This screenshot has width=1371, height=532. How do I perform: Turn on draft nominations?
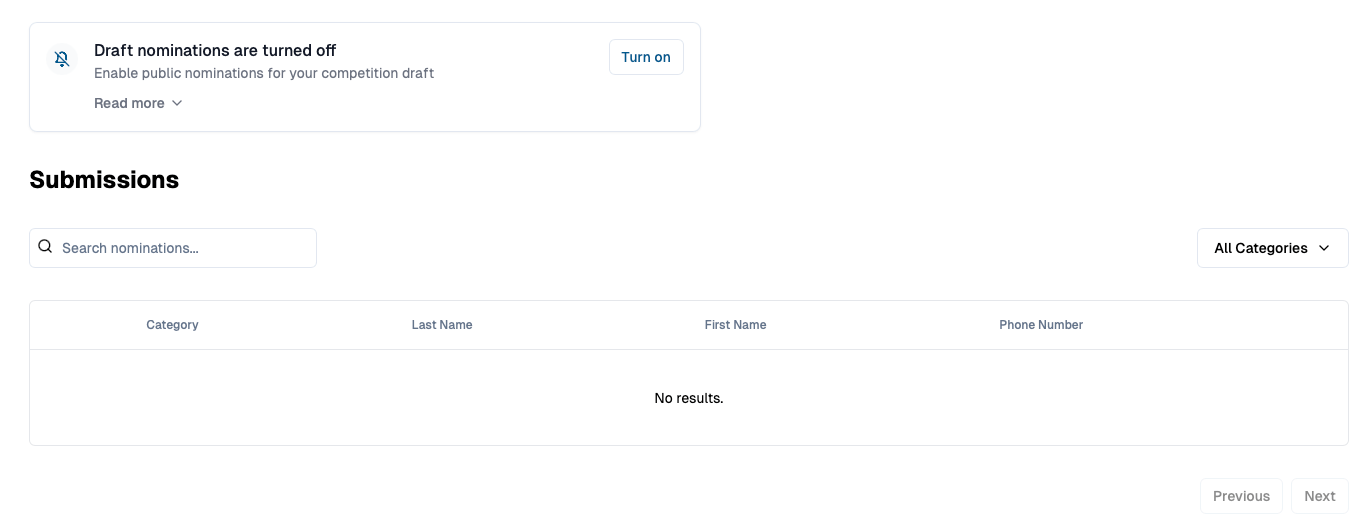(x=646, y=57)
